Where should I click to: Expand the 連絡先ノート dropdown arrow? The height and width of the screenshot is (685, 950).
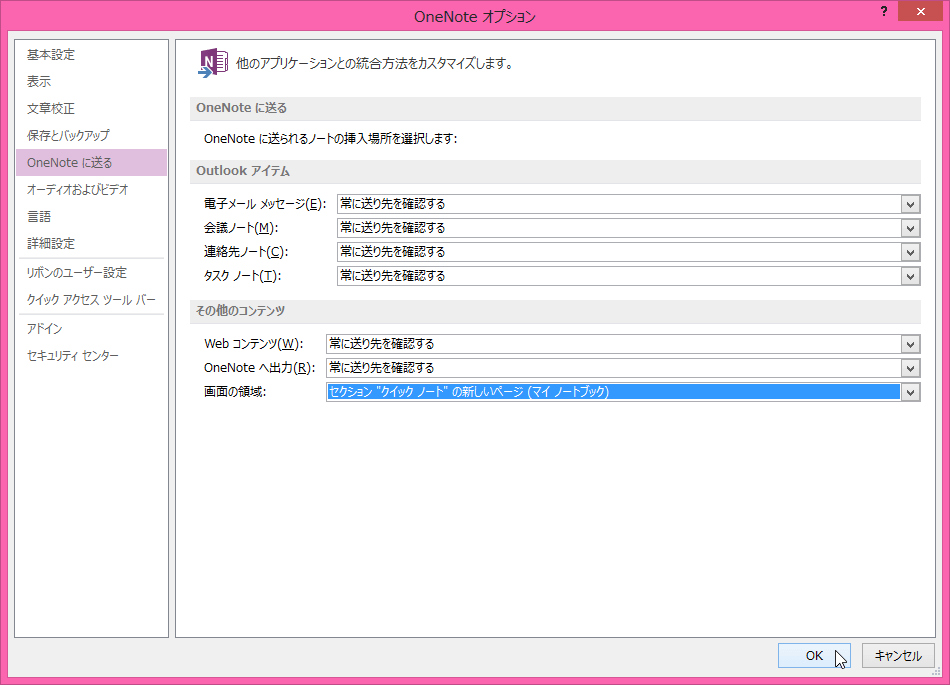coord(910,252)
